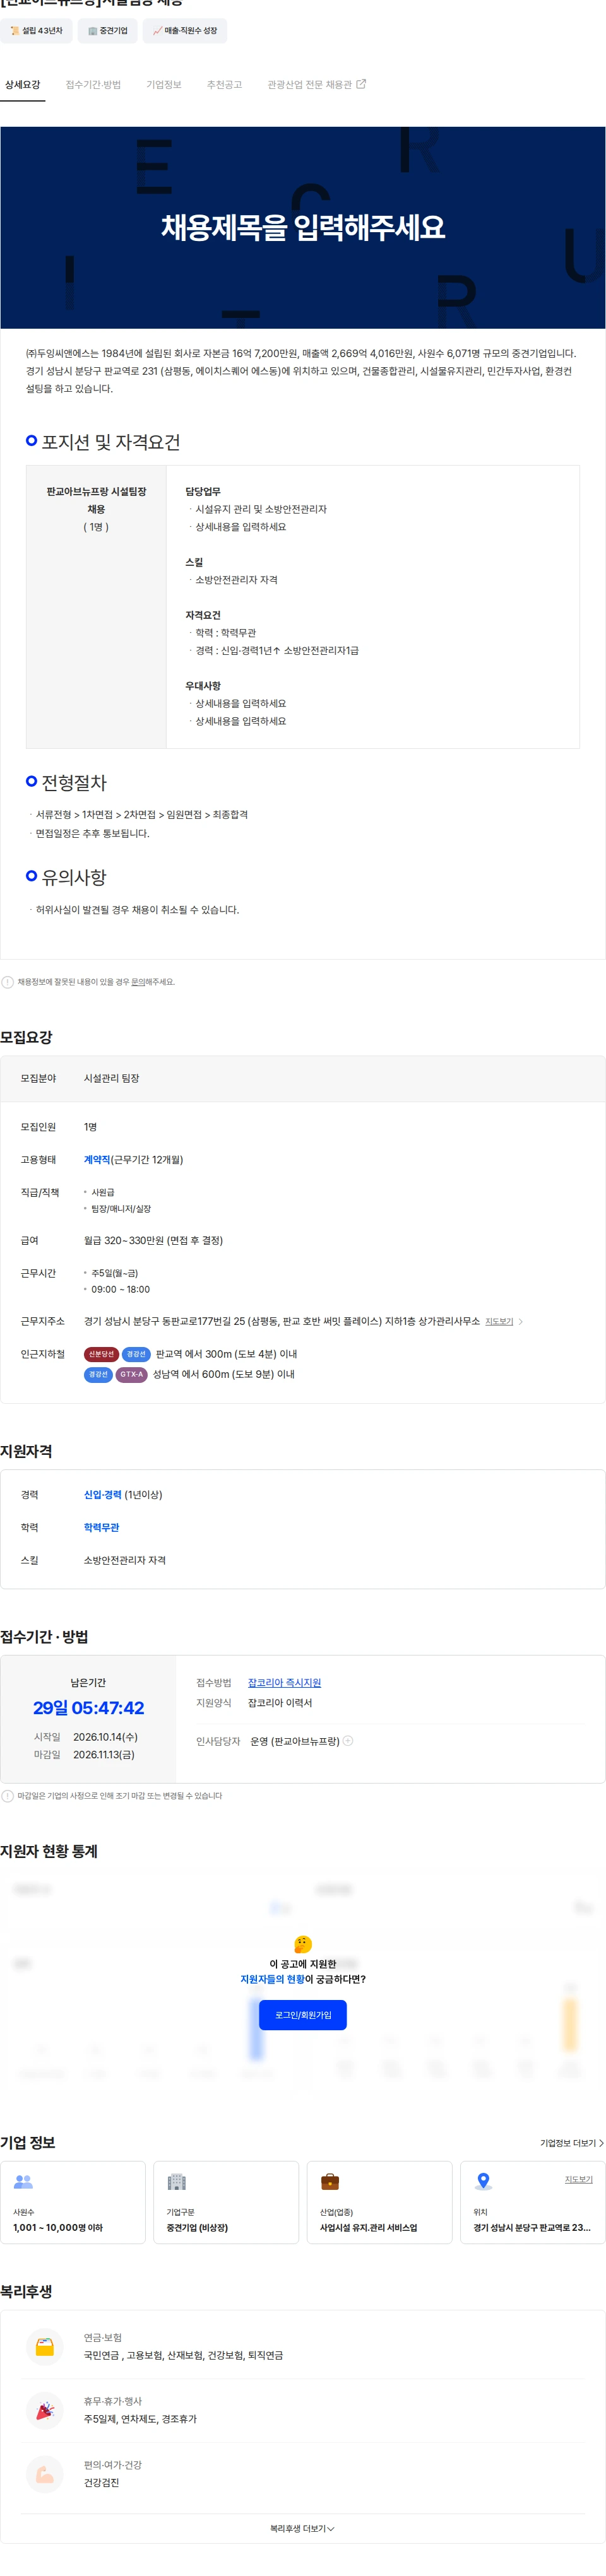Click the 2026.11.13(금) closing date
This screenshot has height=2576, width=606.
point(104,1755)
